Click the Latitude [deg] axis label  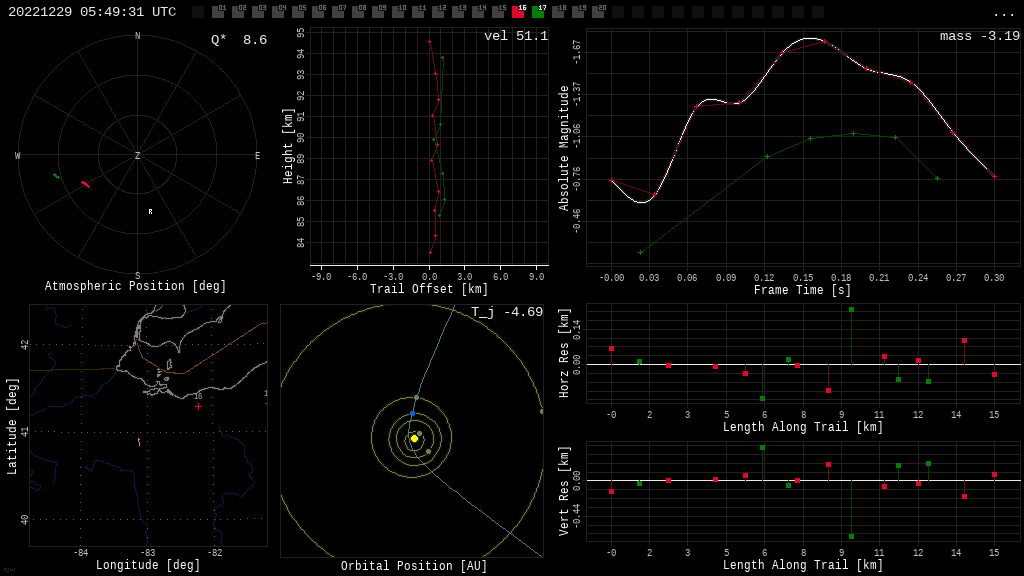tap(12, 426)
